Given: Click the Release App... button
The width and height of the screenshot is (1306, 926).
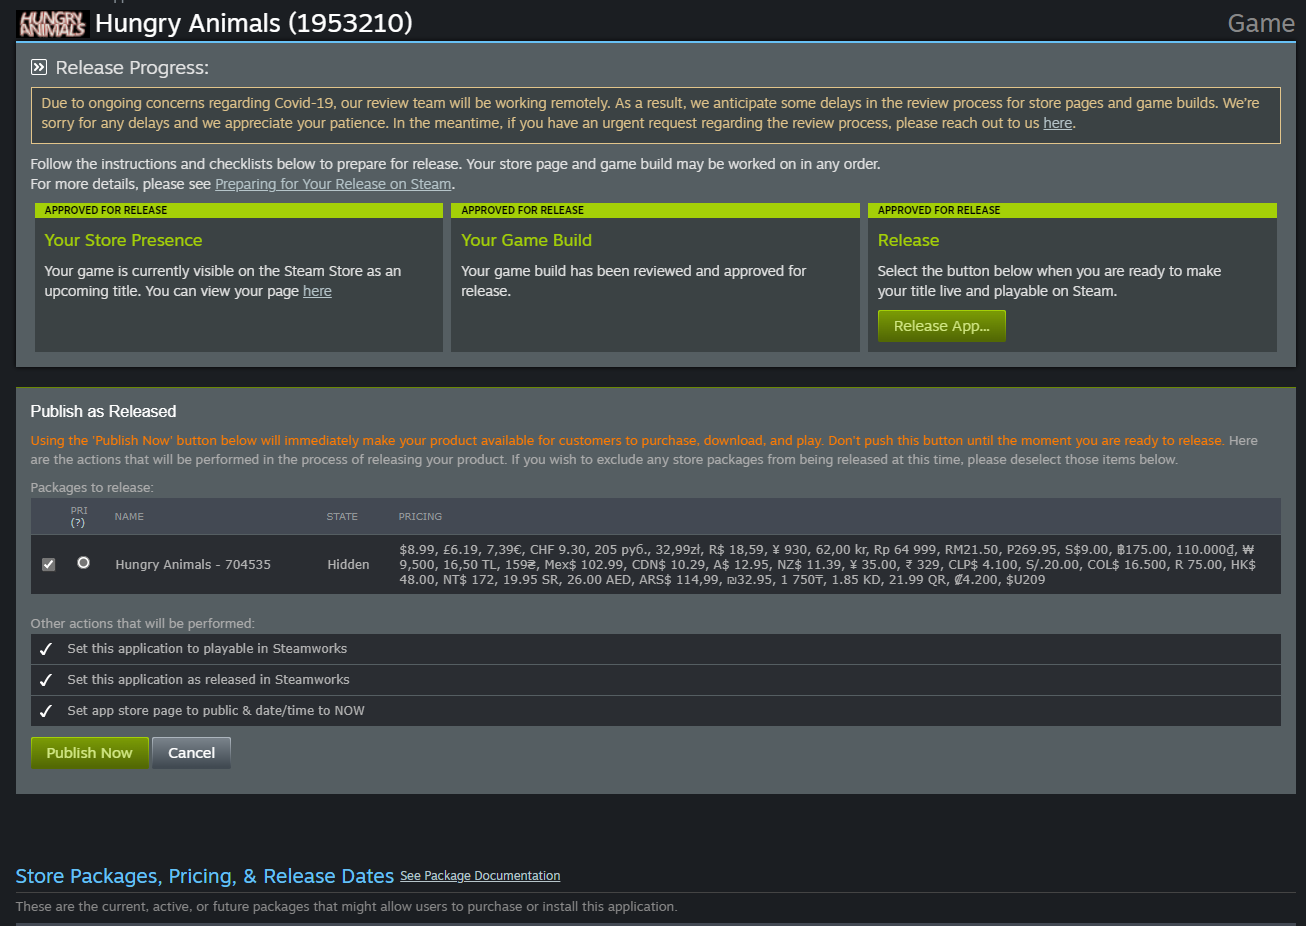Looking at the screenshot, I should pos(941,326).
